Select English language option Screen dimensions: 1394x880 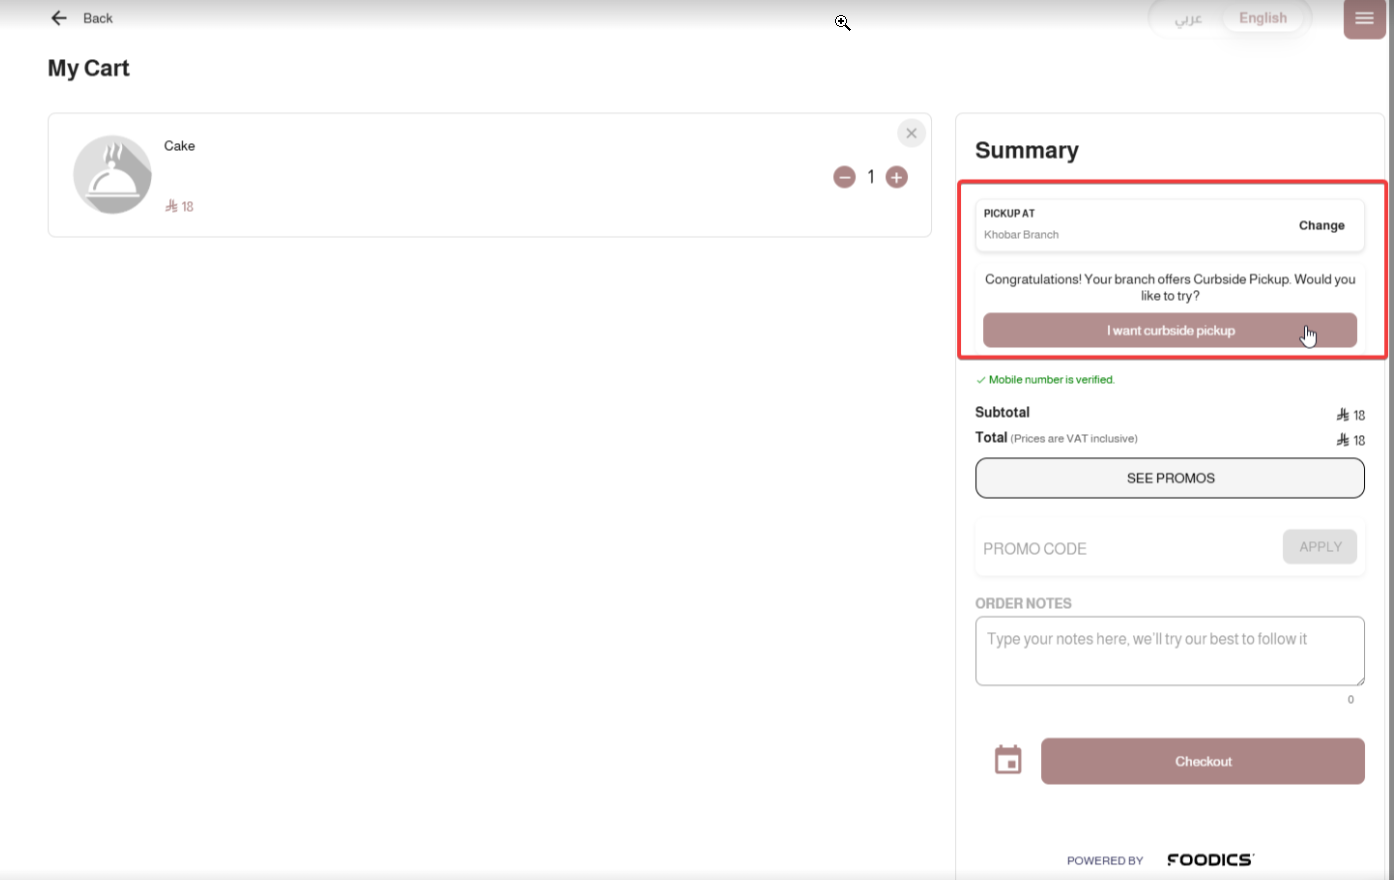[x=1263, y=18]
